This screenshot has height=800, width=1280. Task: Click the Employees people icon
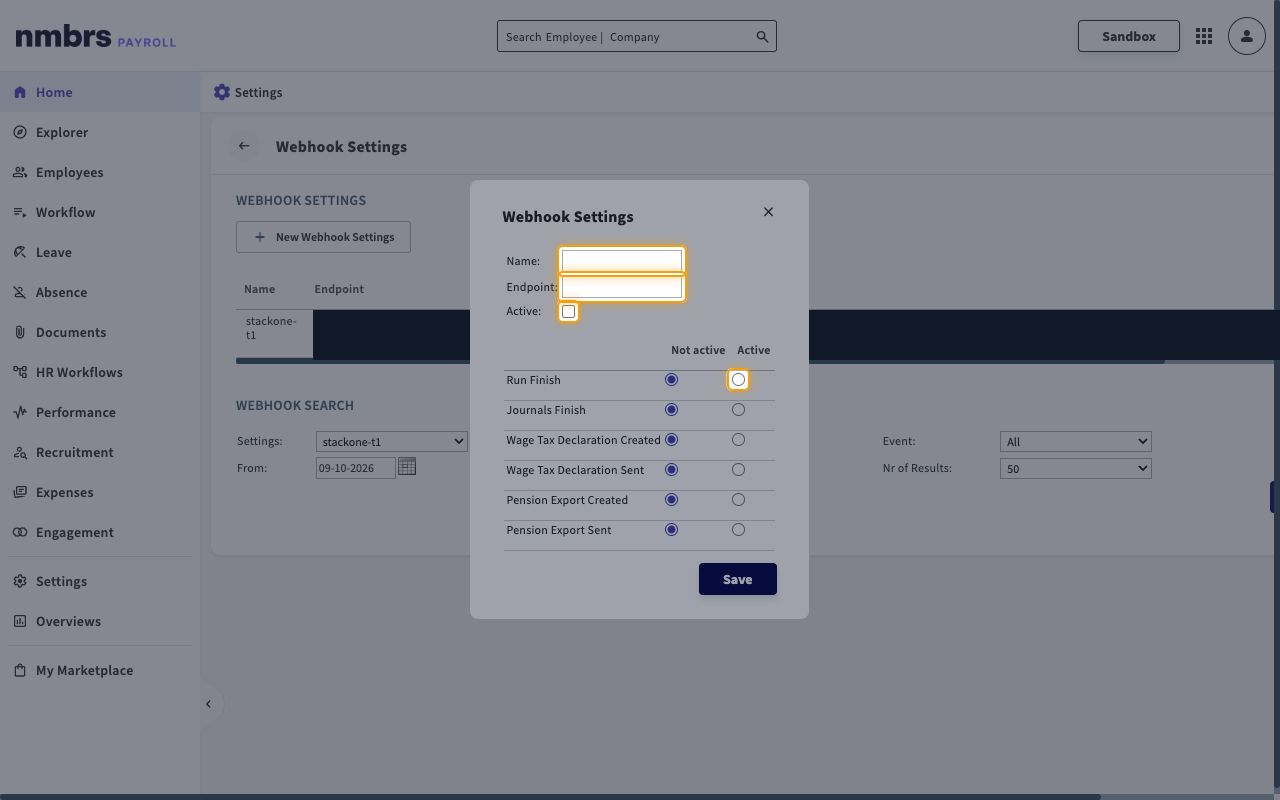pos(20,172)
